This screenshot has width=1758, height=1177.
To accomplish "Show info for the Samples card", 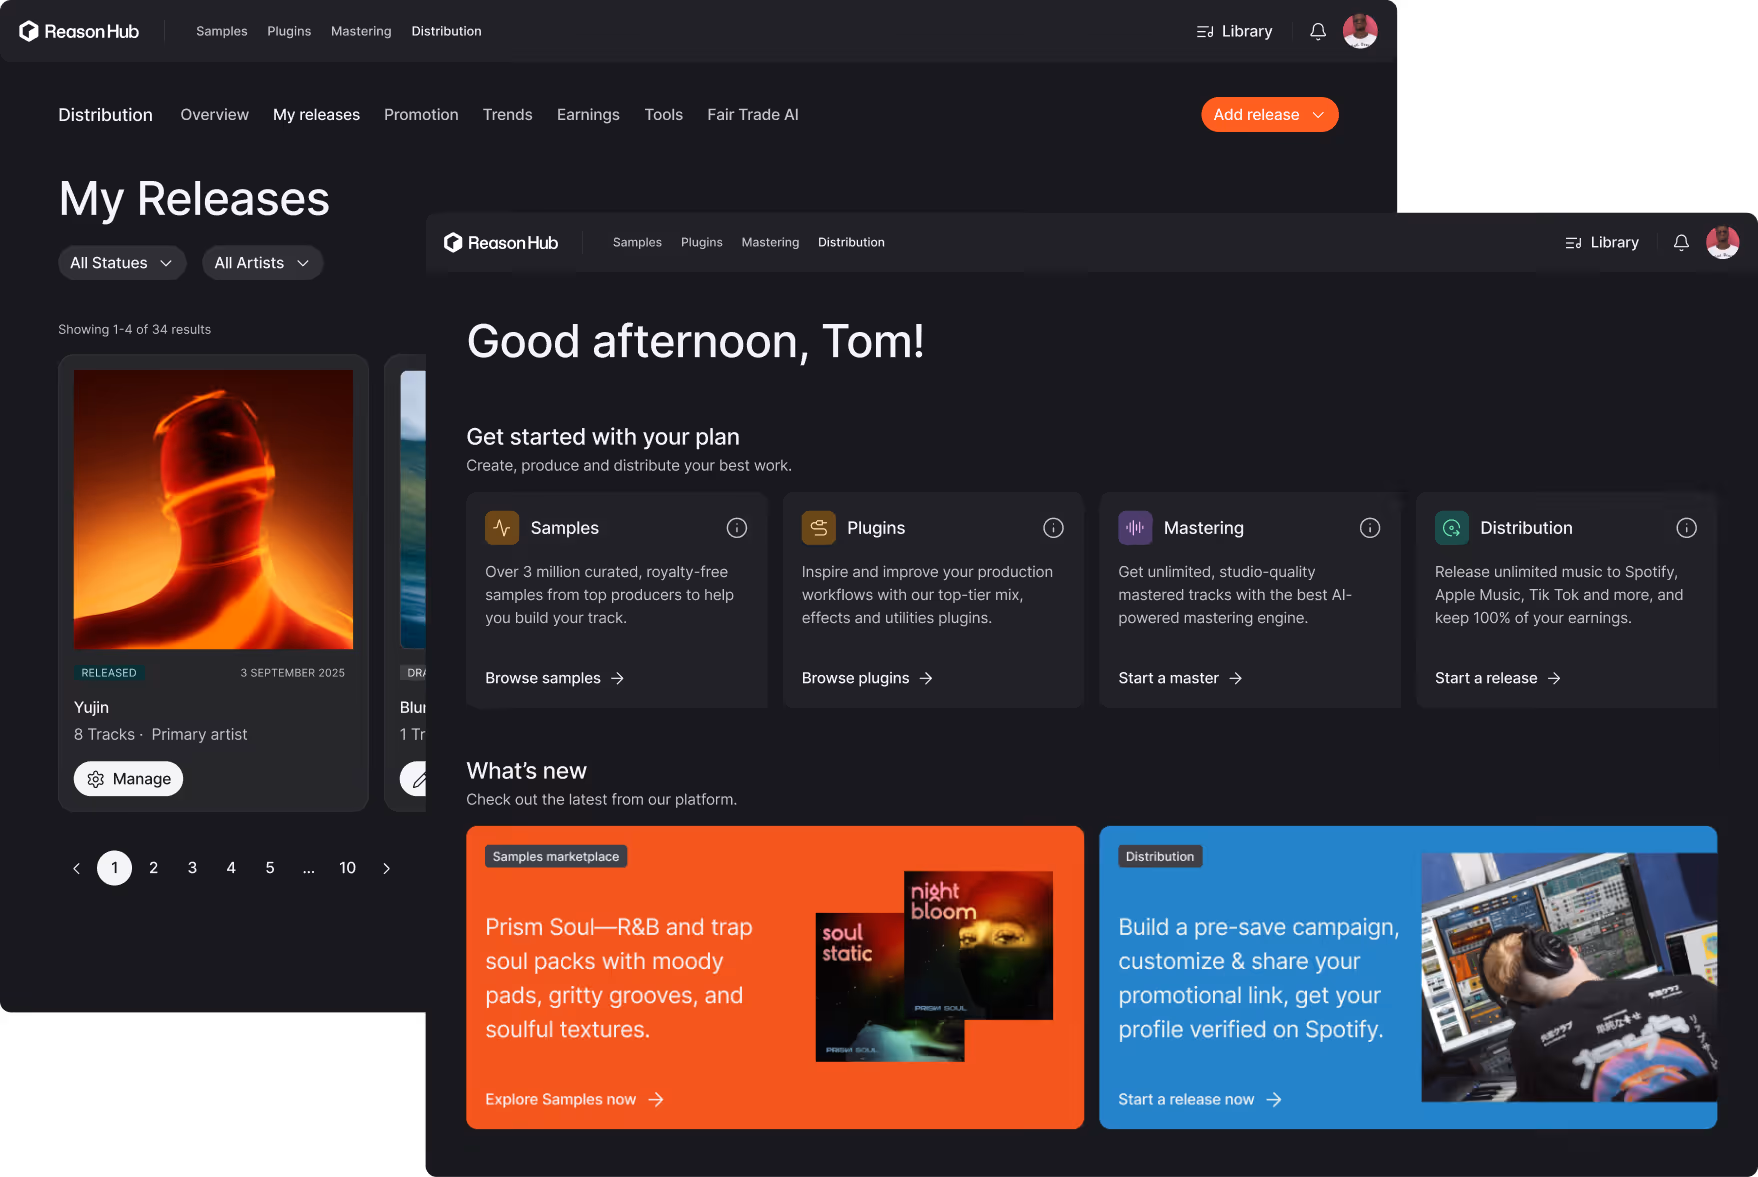I will [737, 528].
